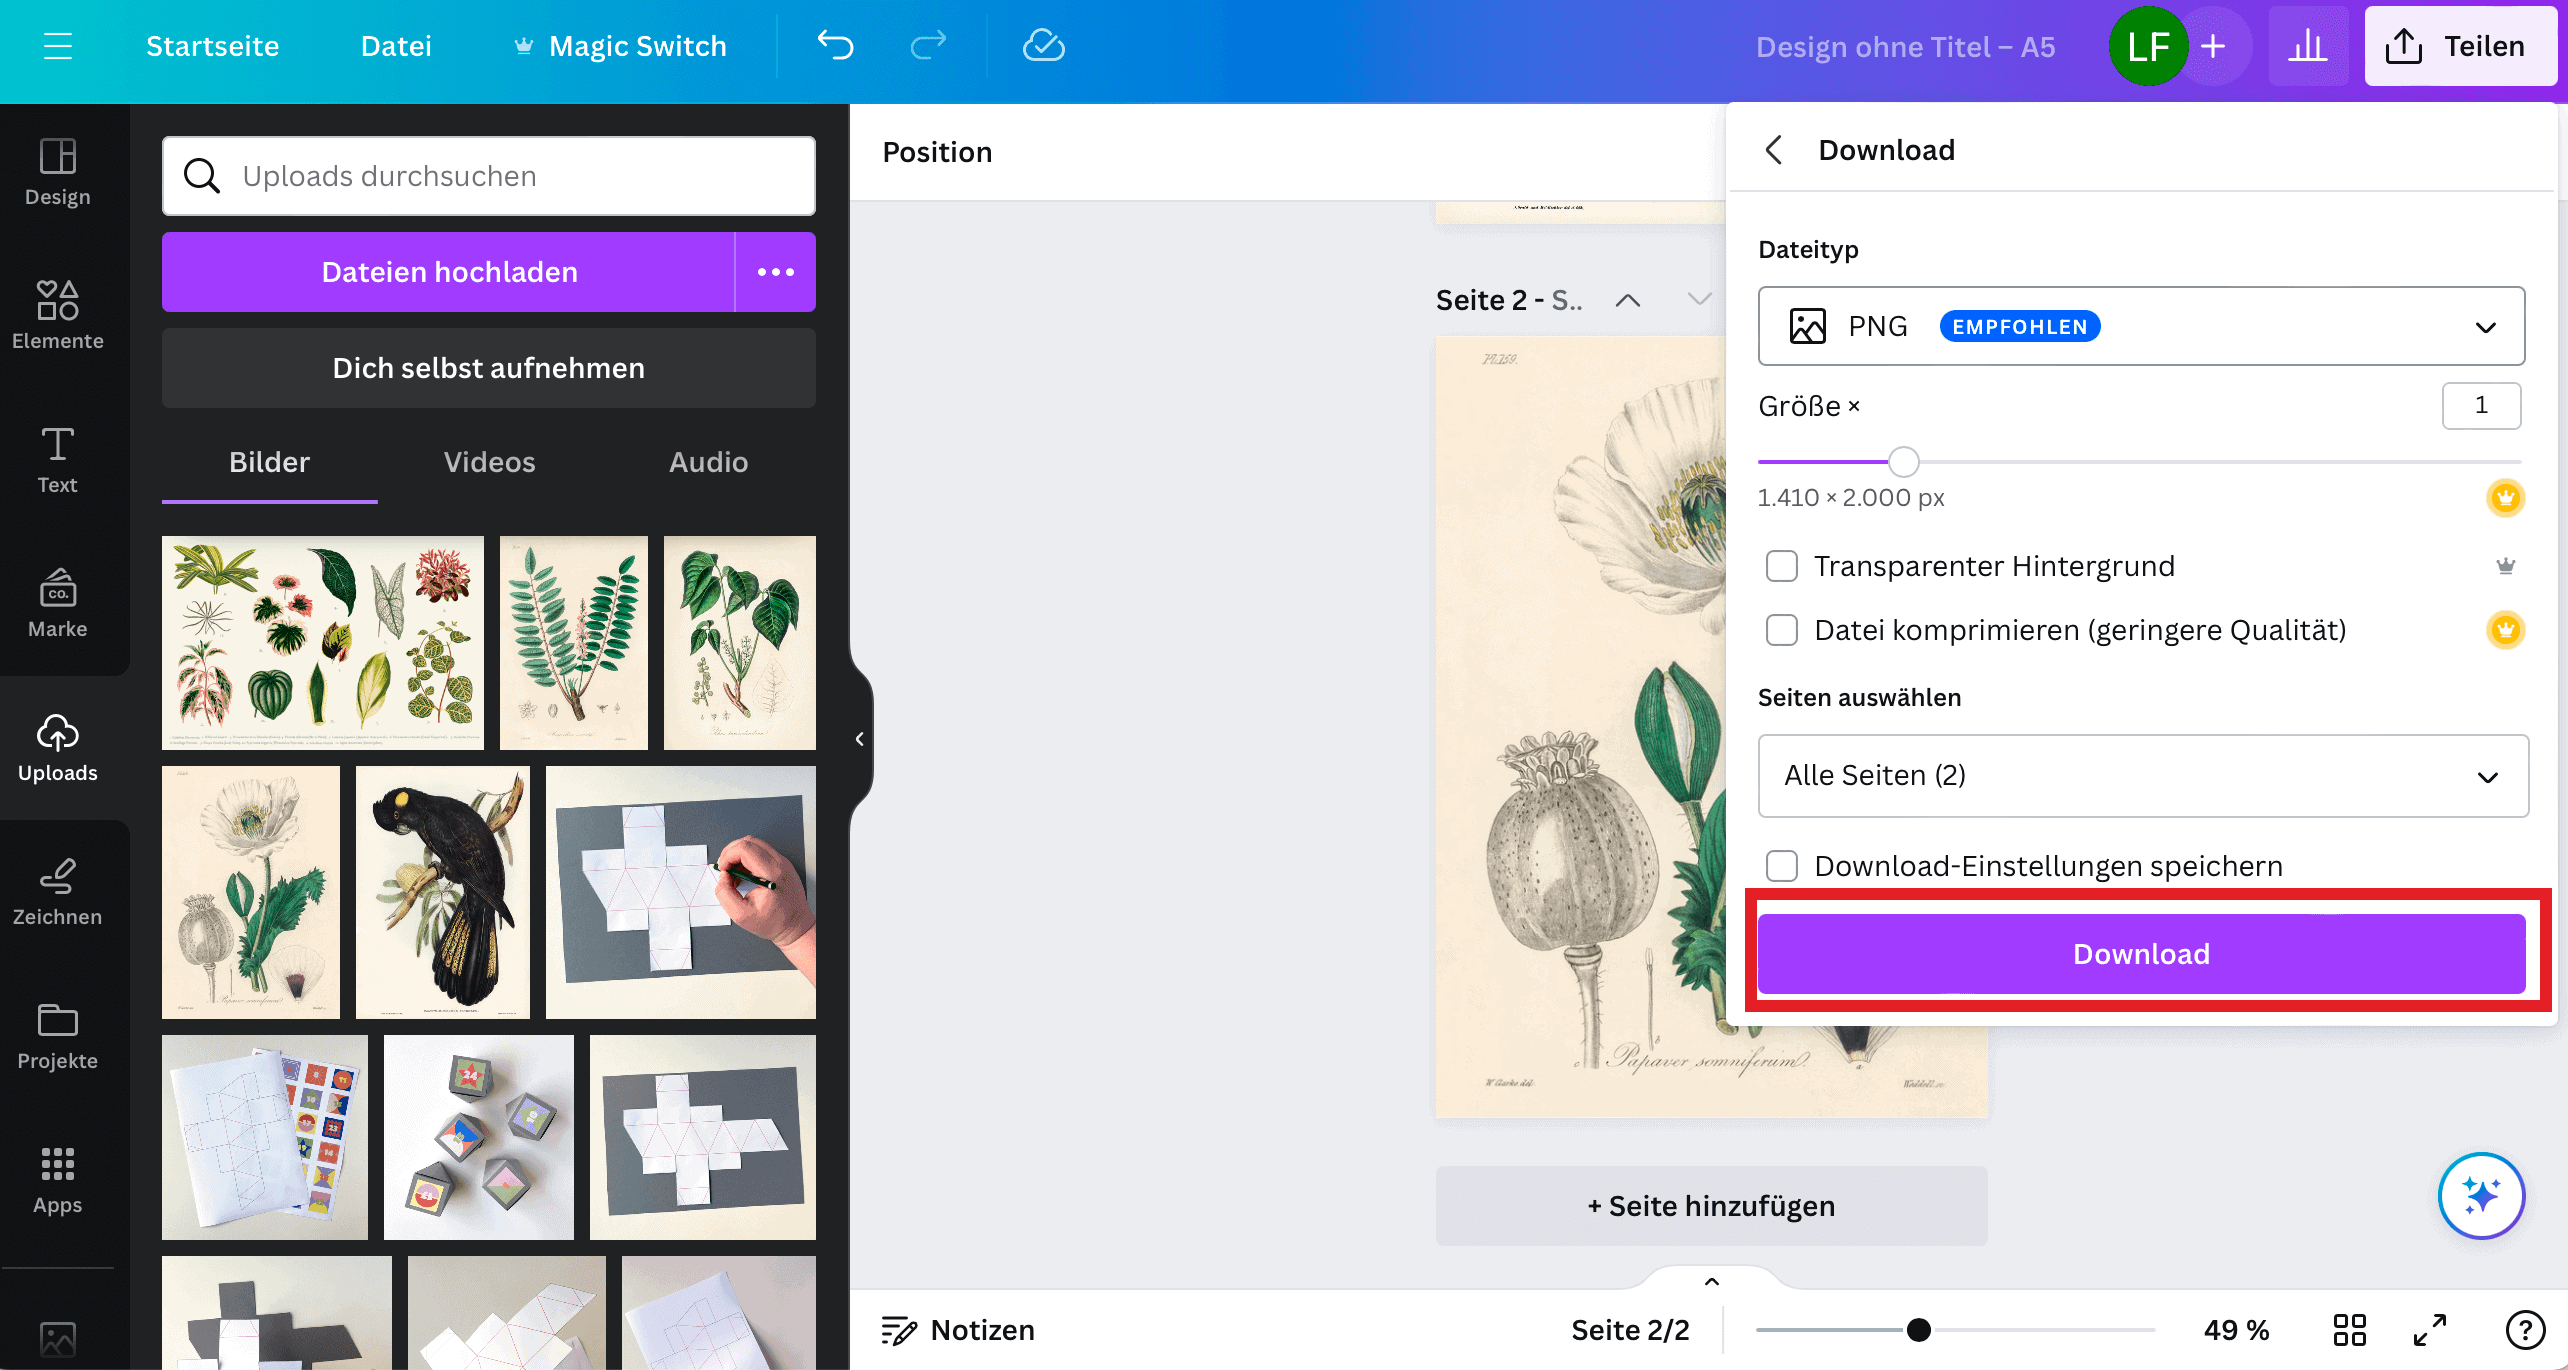Click the zoom slider handle
The height and width of the screenshot is (1370, 2568).
(x=1919, y=1330)
